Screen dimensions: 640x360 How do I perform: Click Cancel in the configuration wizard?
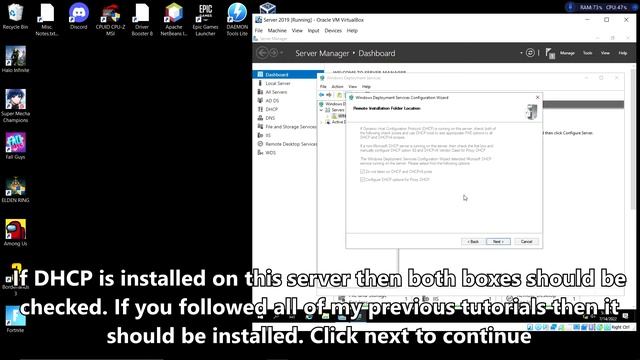(x=527, y=242)
